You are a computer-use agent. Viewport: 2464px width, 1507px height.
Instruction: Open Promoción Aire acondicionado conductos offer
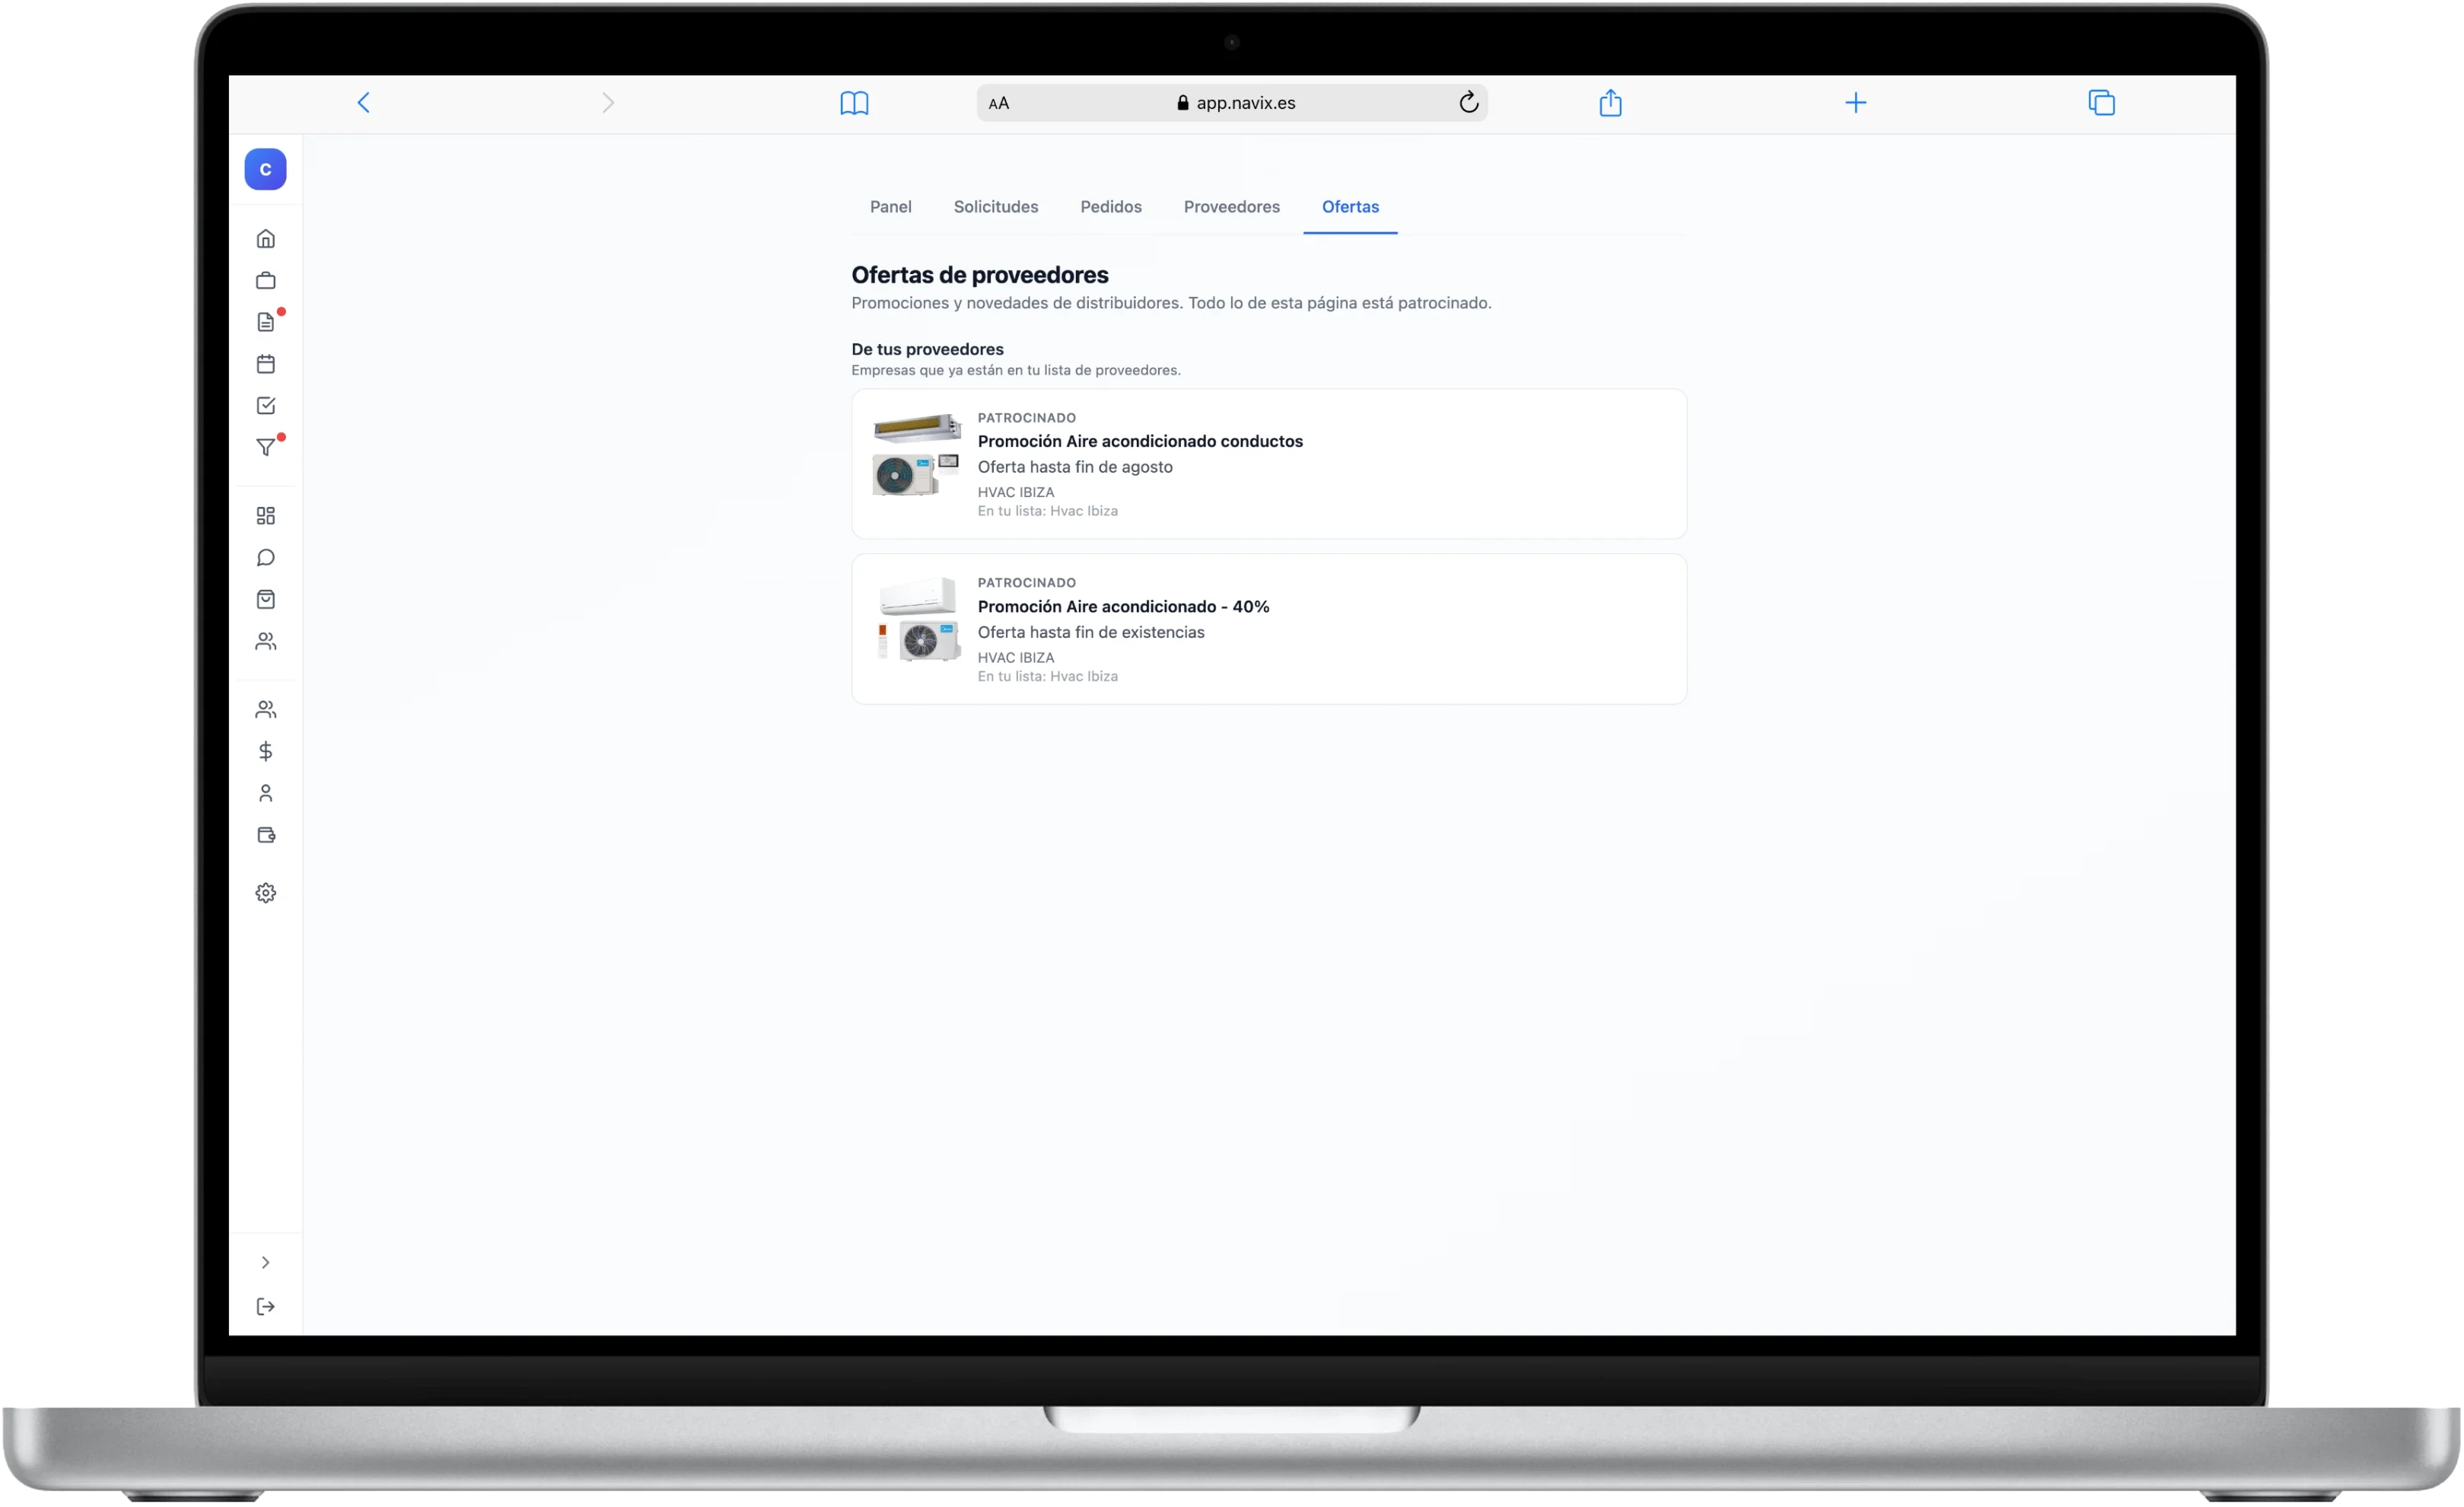click(1269, 464)
